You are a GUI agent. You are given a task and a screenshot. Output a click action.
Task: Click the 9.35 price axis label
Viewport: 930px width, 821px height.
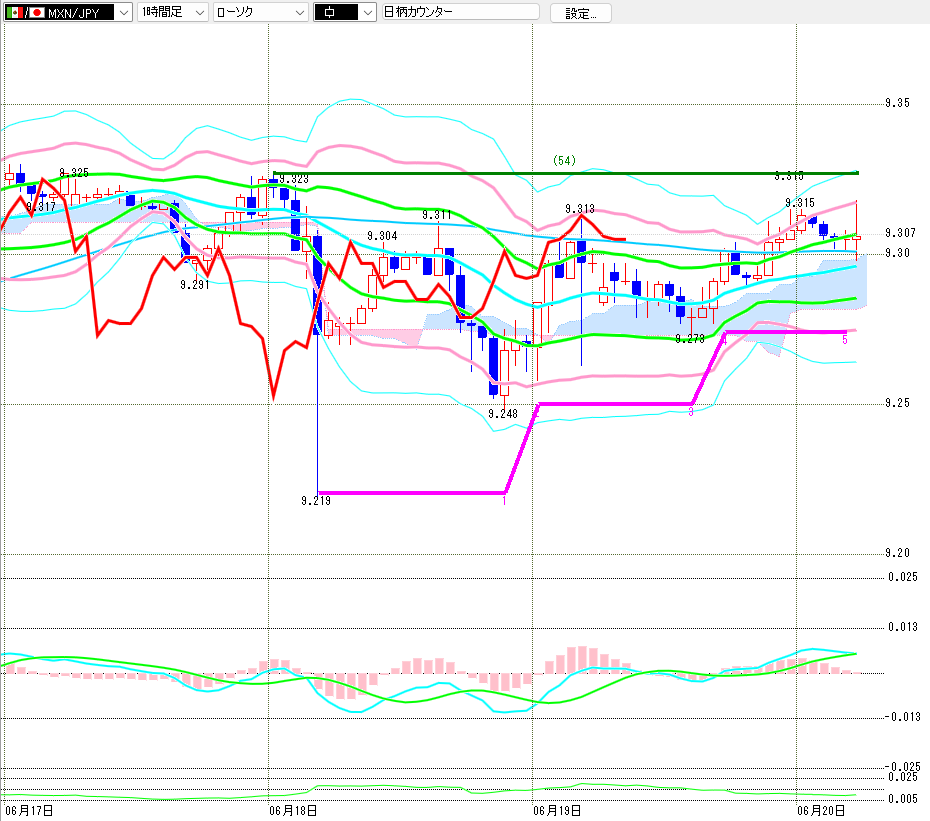(897, 103)
